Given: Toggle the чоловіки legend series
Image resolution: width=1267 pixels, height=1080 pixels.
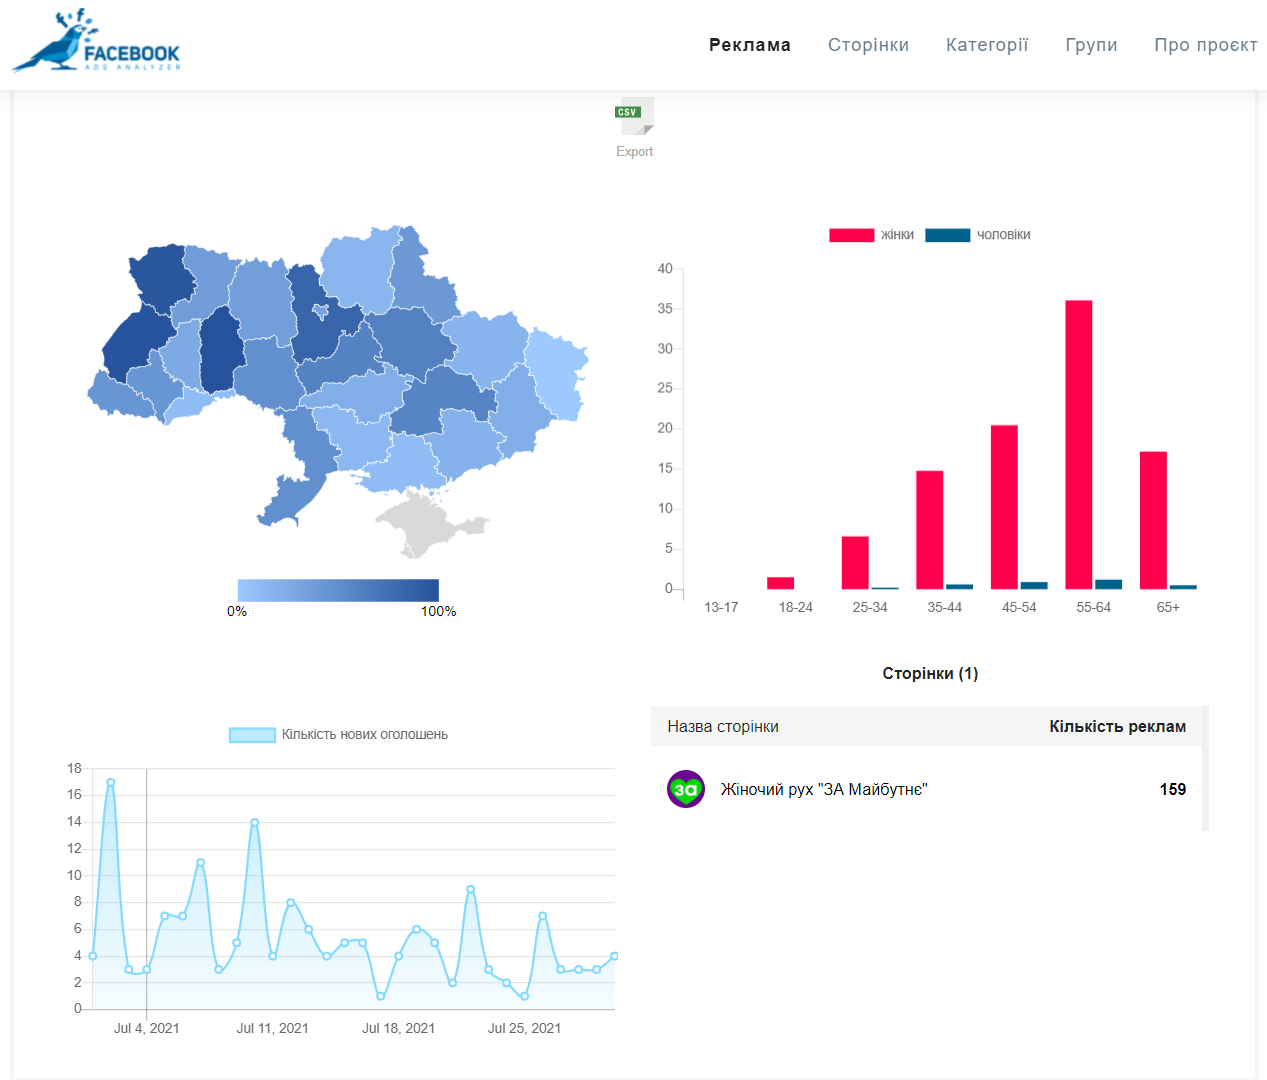Looking at the screenshot, I should (977, 235).
